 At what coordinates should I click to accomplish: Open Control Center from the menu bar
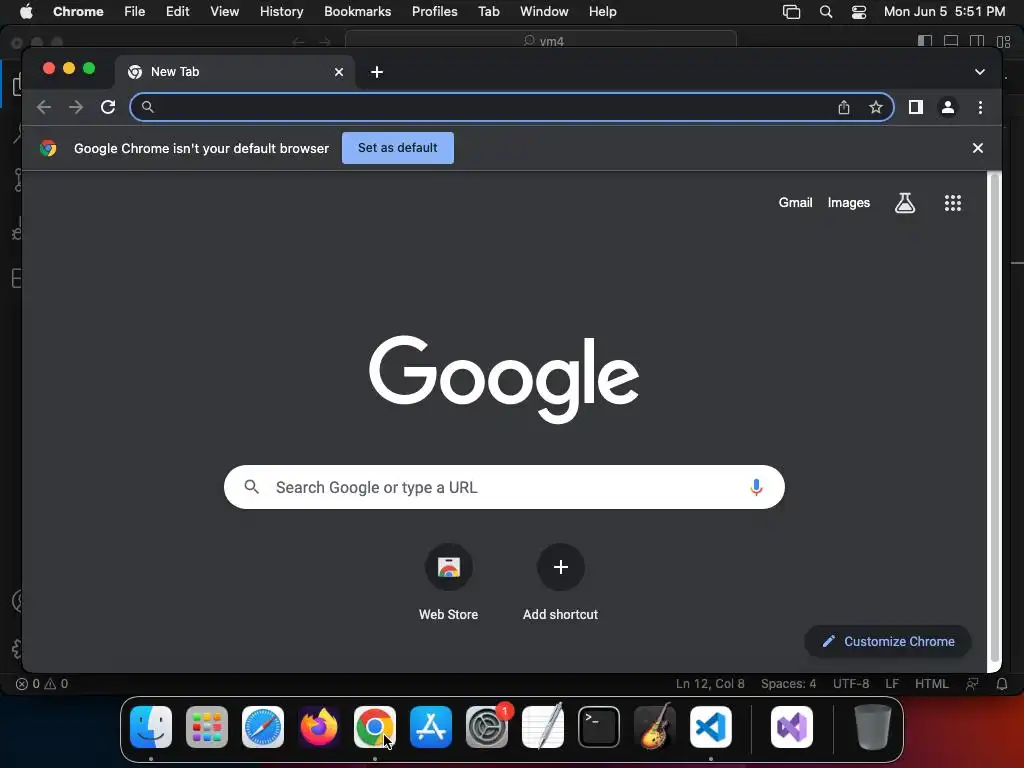(x=859, y=12)
